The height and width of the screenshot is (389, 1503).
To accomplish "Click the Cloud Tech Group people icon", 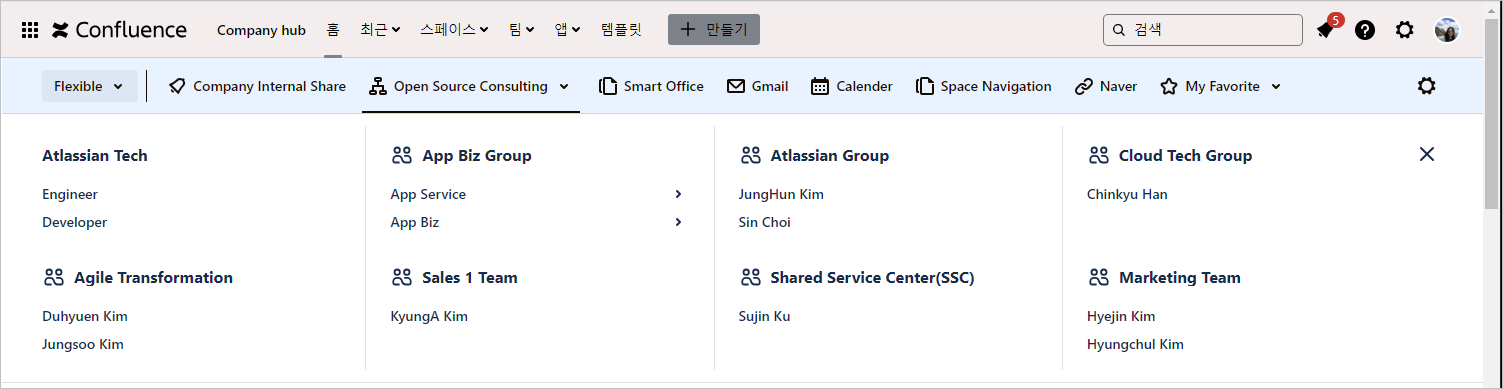I will 1099,155.
